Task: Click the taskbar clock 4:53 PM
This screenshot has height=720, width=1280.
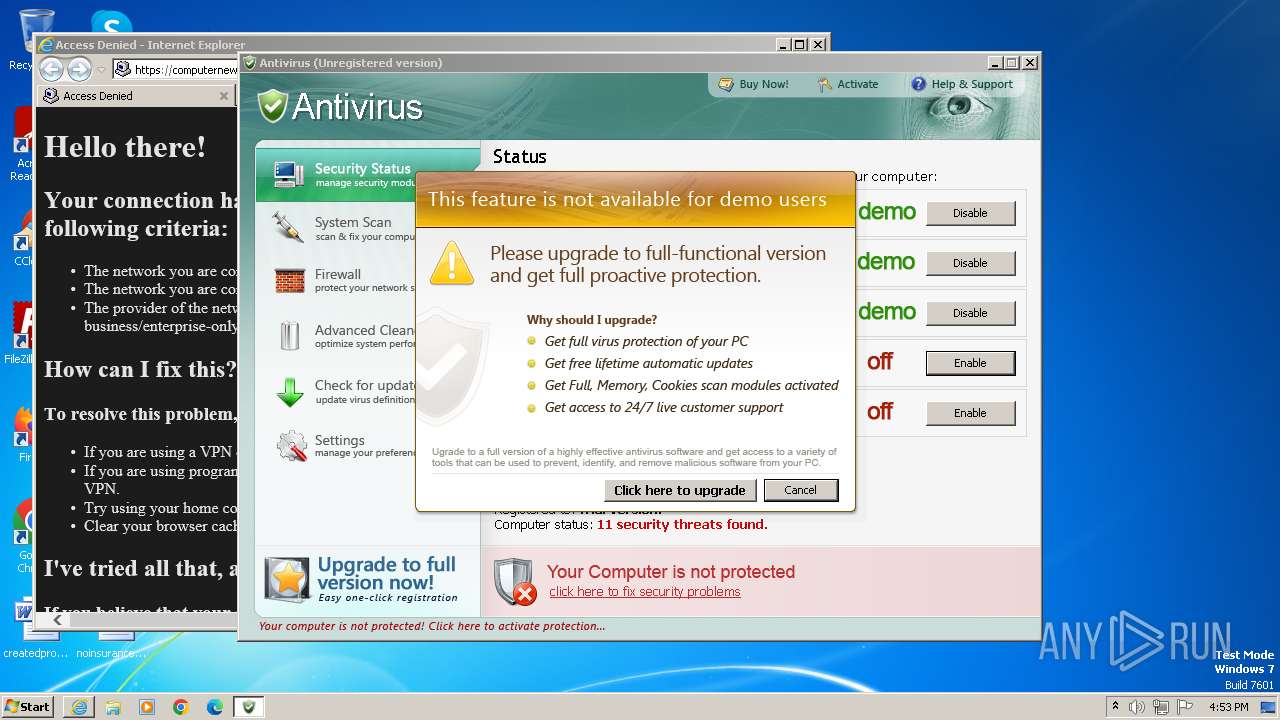Action: coord(1228,707)
